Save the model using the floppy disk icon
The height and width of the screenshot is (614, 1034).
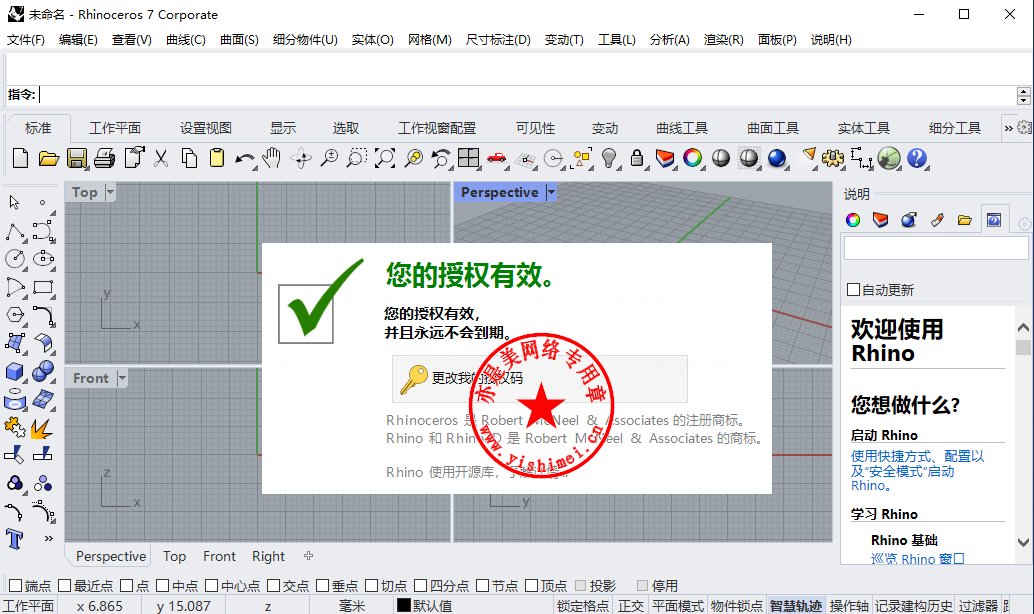[76, 158]
